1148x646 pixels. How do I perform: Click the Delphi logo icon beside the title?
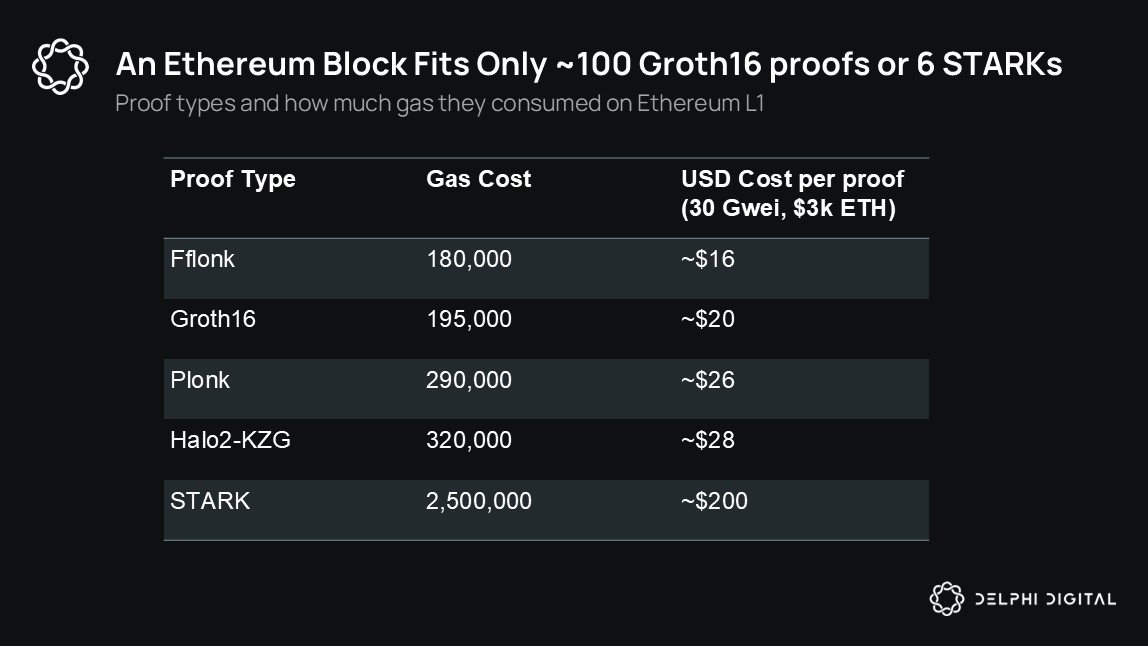click(x=60, y=67)
